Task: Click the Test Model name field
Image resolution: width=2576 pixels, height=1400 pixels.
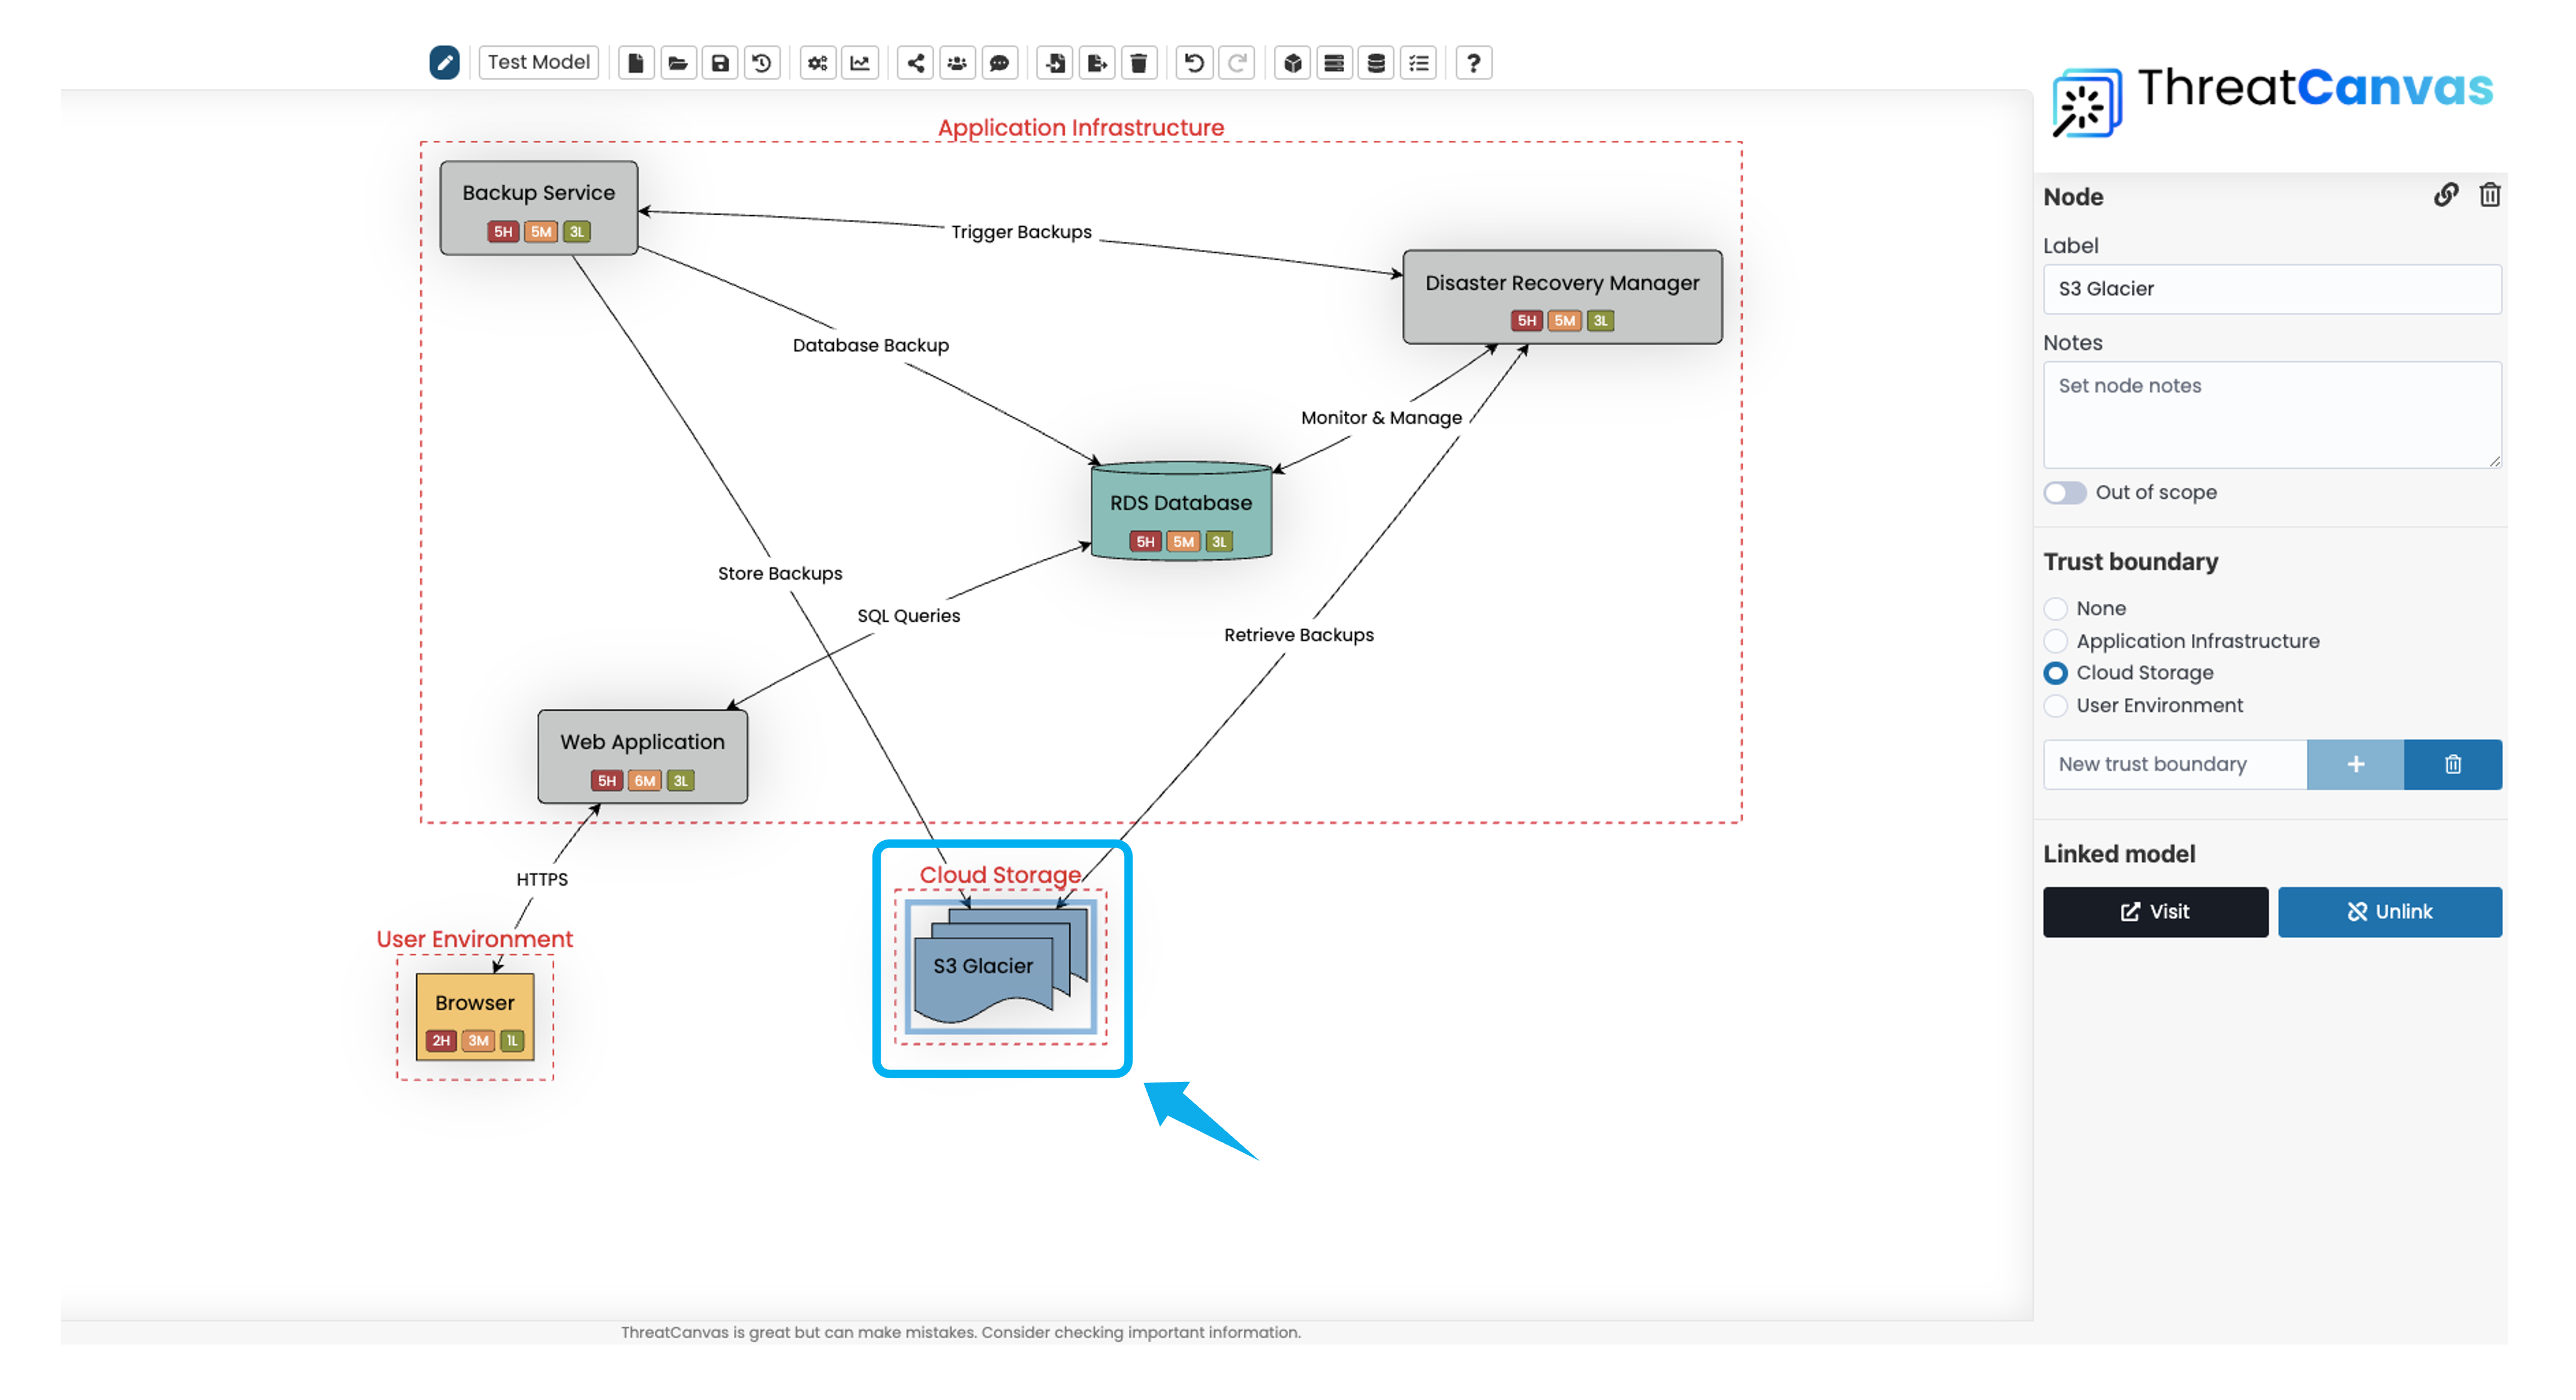Action: [x=538, y=62]
